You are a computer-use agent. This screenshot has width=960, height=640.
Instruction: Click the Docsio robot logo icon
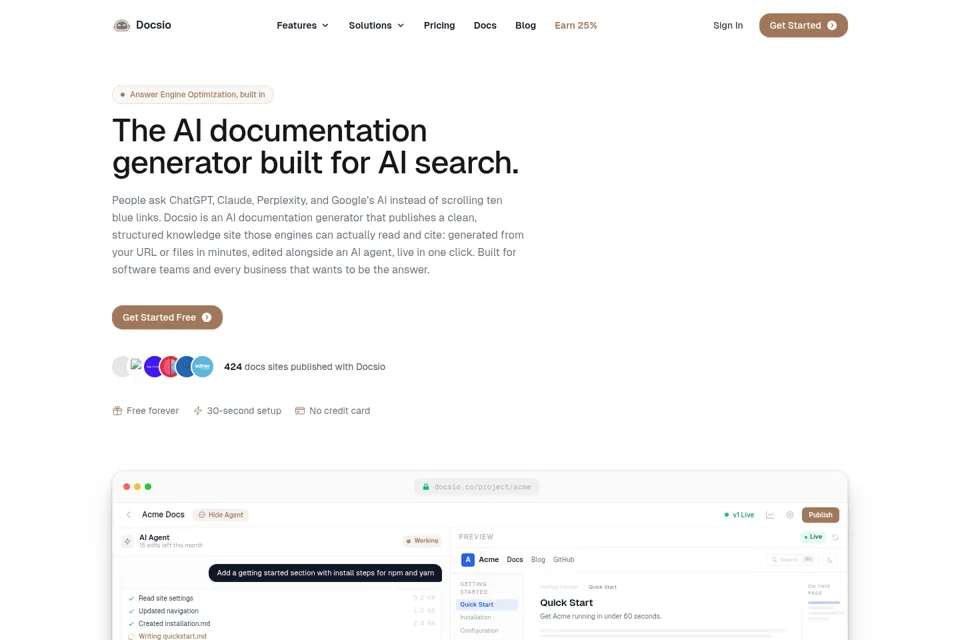pyautogui.click(x=122, y=26)
